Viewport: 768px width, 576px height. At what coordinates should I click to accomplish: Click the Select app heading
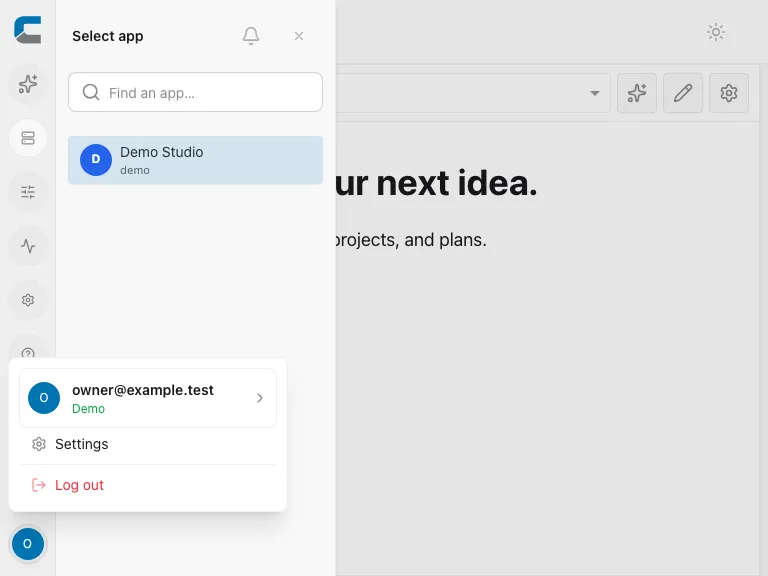tap(108, 36)
